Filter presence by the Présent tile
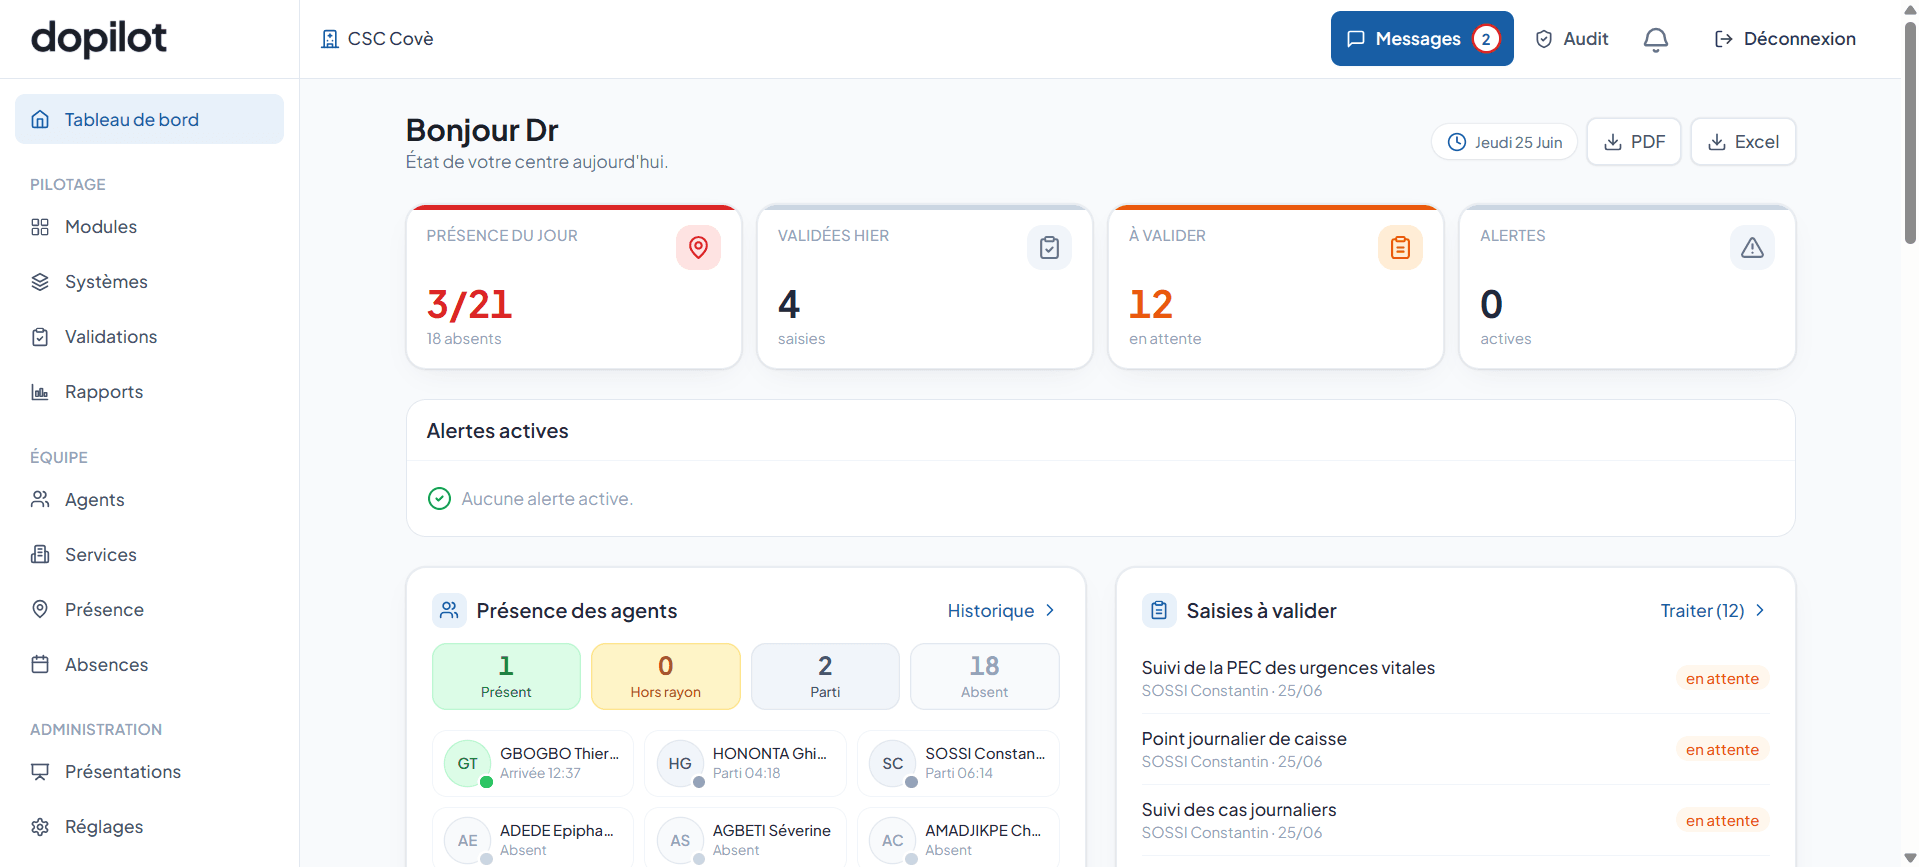1919x867 pixels. point(506,676)
